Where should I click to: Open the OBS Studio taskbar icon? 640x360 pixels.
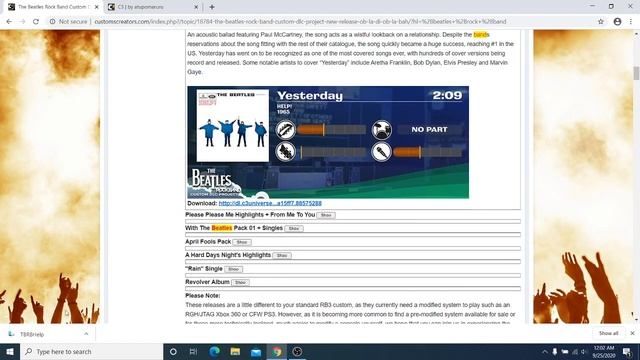(x=297, y=351)
